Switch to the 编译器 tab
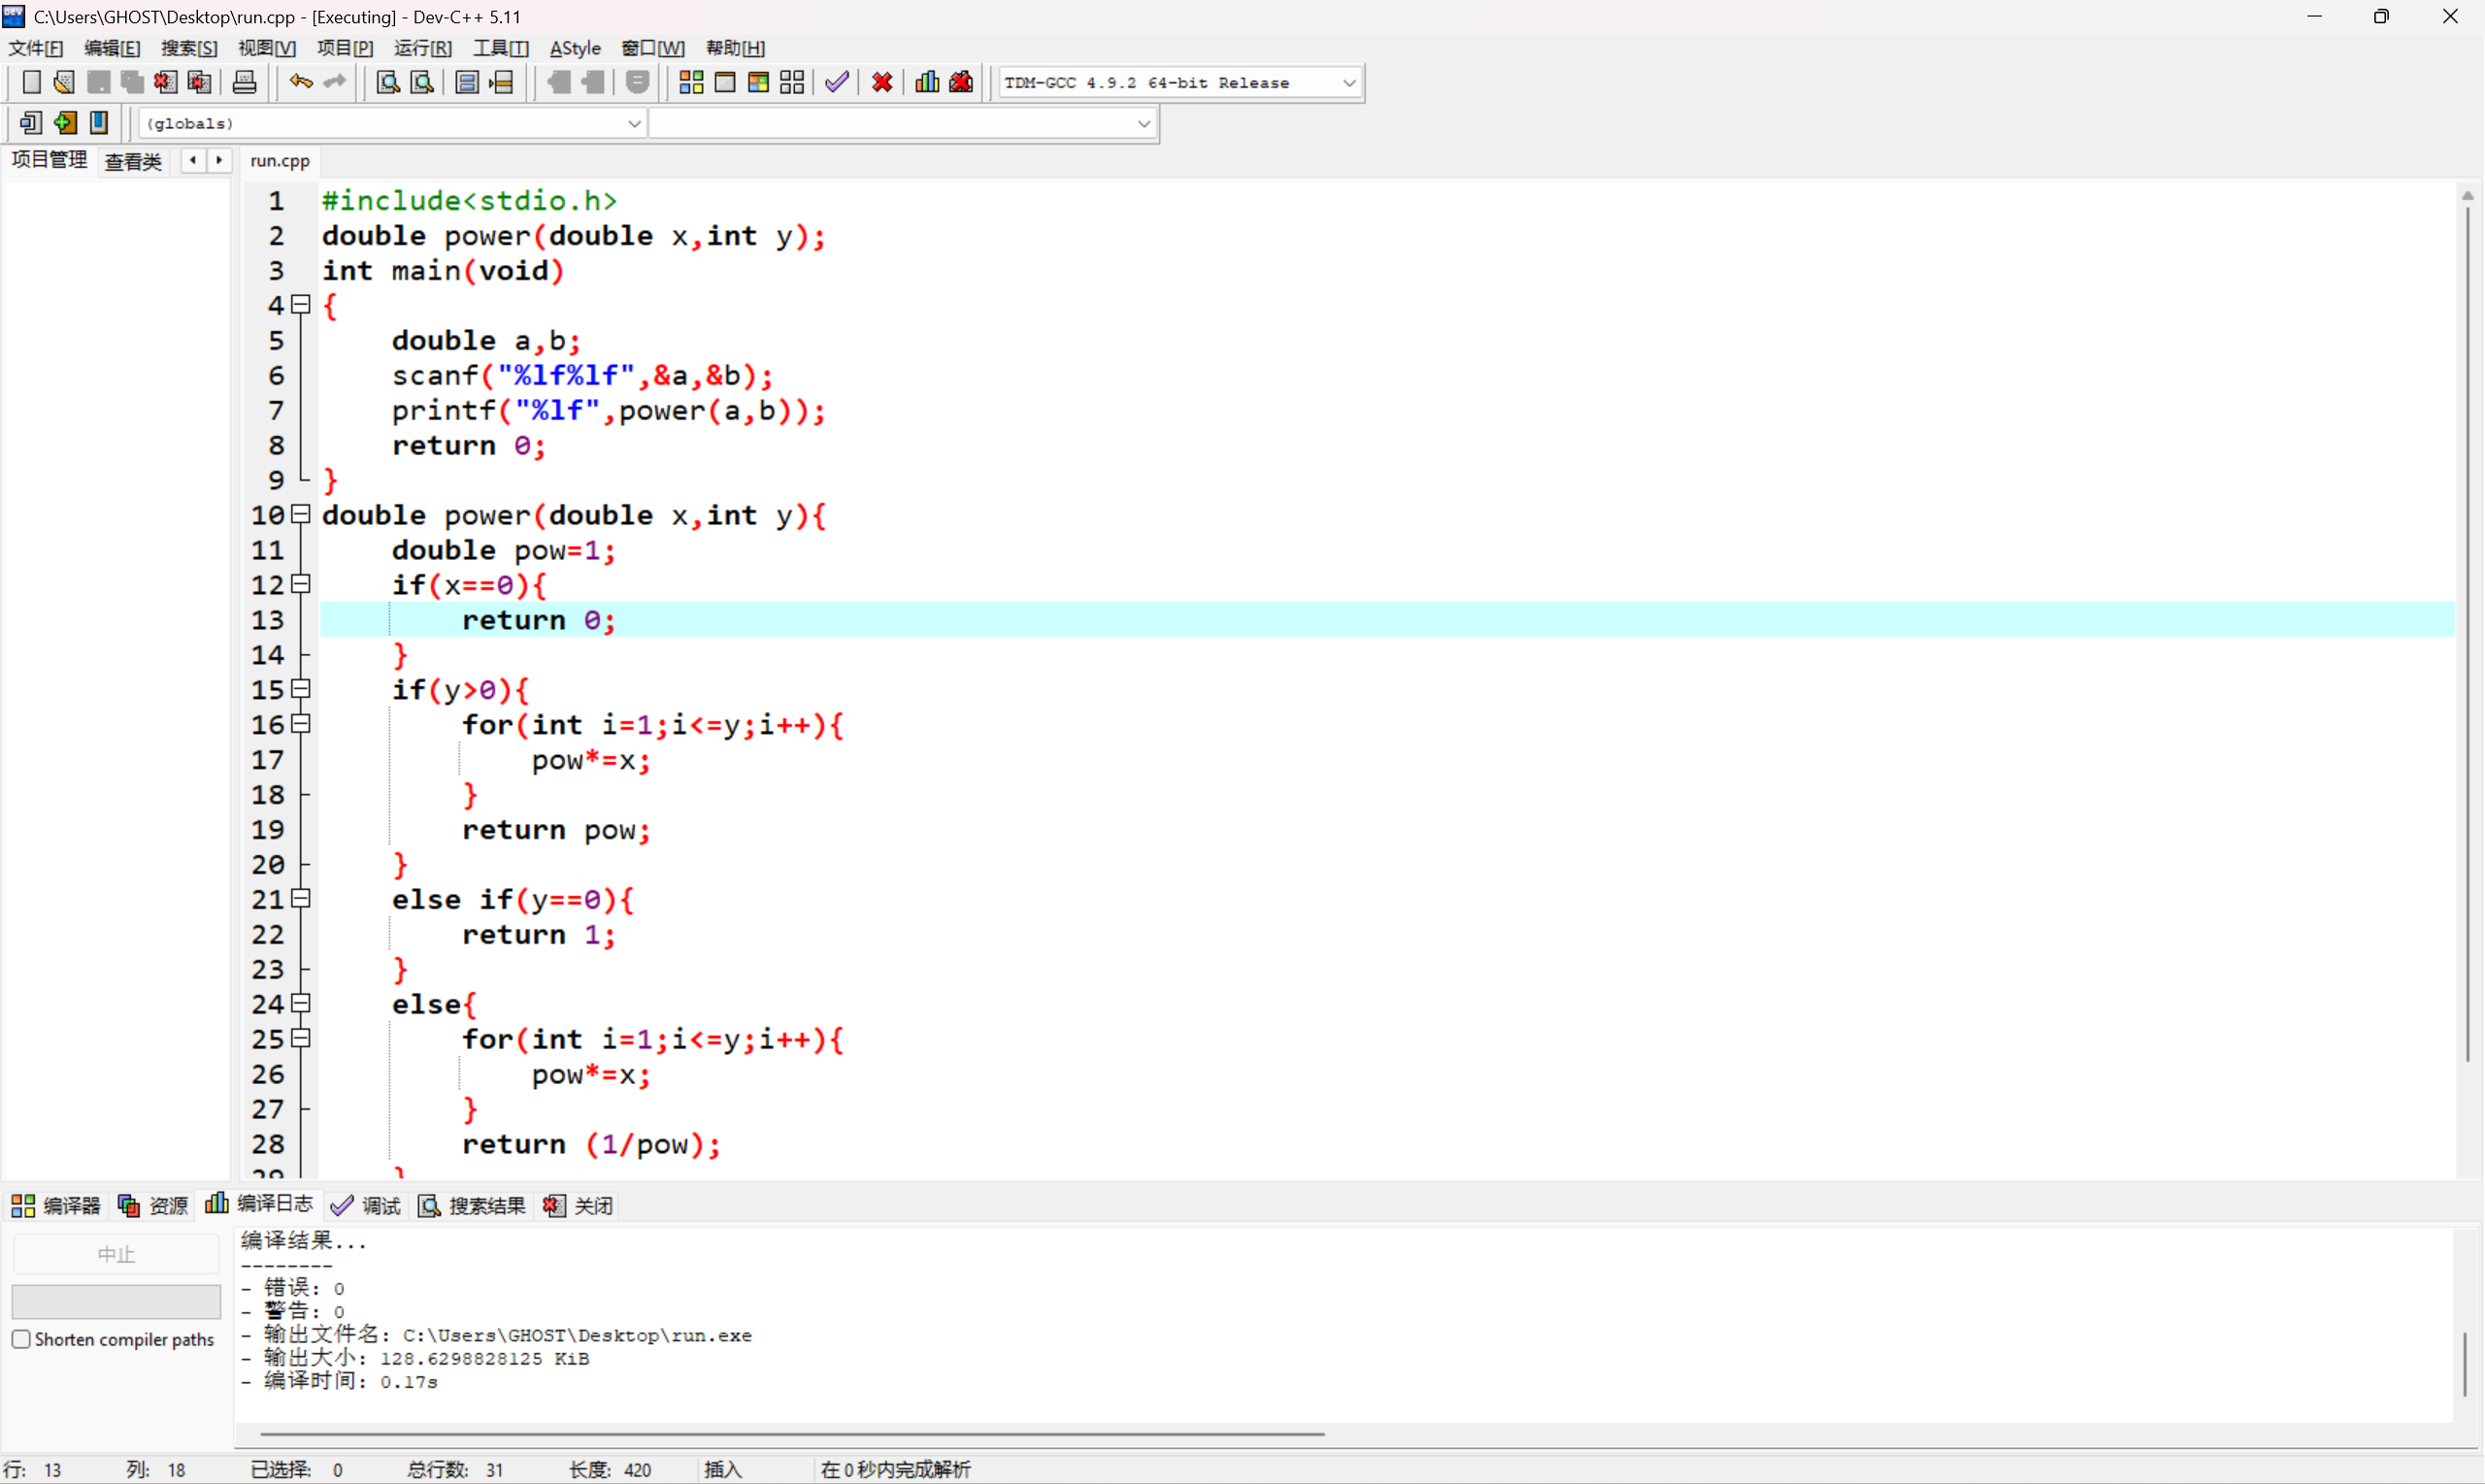The image size is (2485, 1484). 57,1205
